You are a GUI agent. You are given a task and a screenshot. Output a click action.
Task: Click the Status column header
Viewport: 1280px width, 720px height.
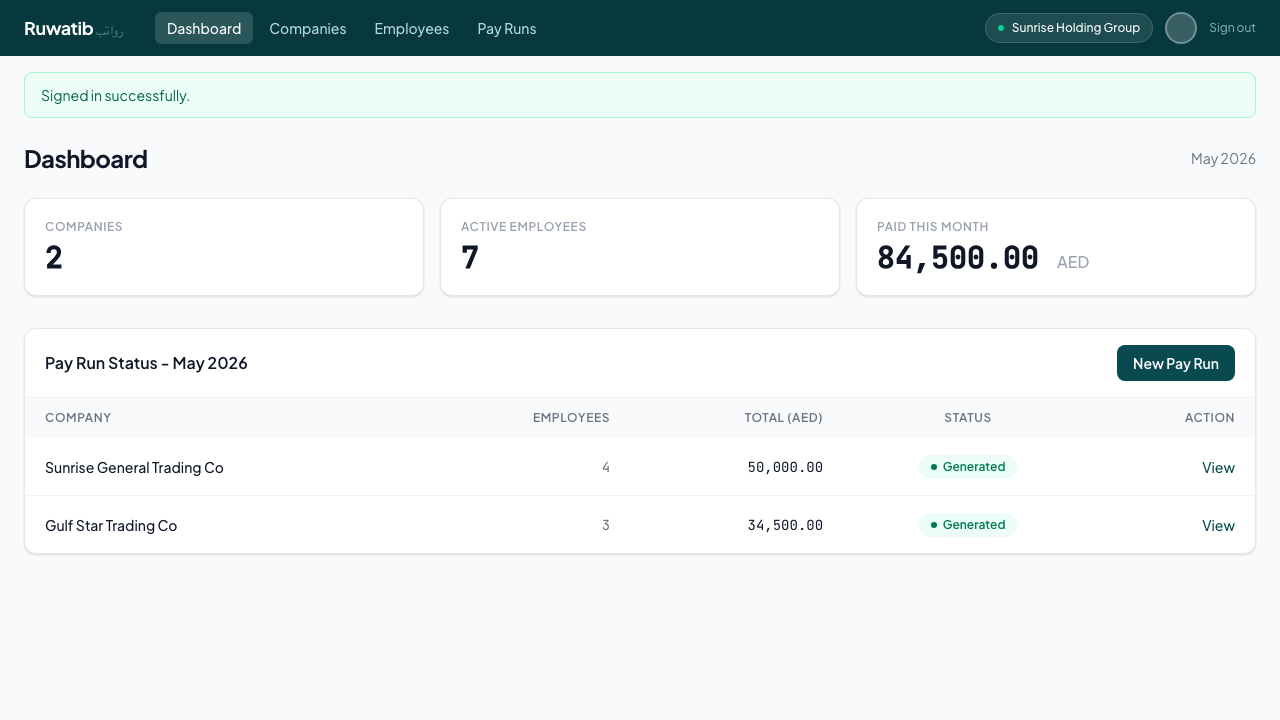968,417
